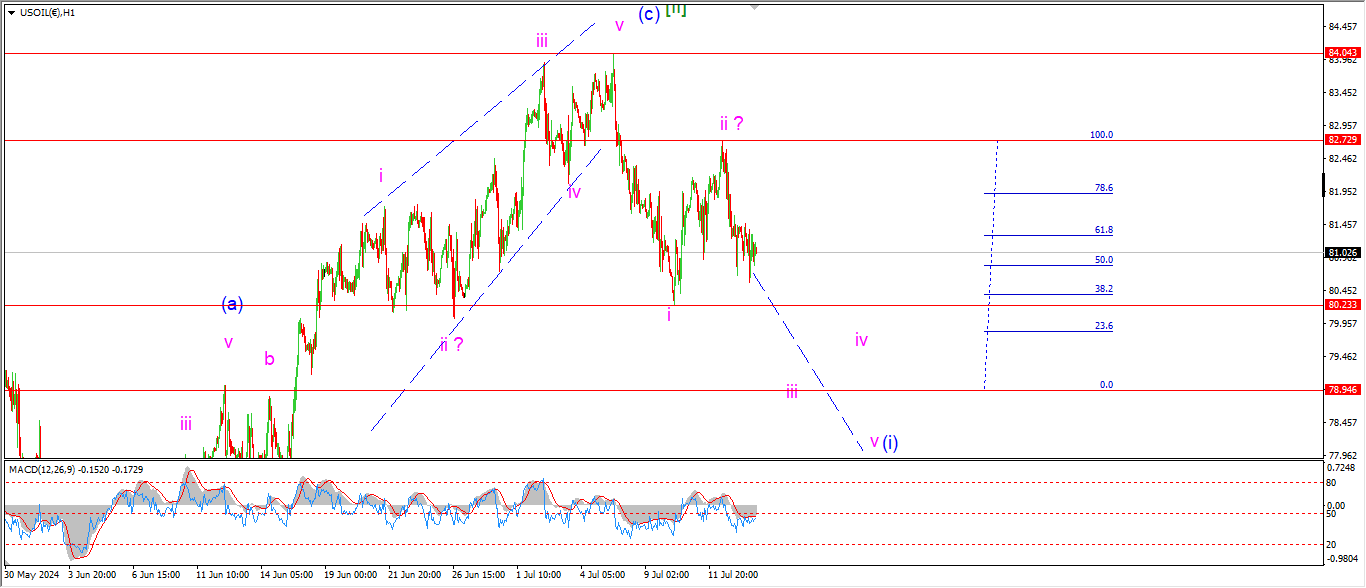The image size is (1366, 588).
Task: Open the USOIL chart symbol dropdown arrow
Action: (11, 13)
